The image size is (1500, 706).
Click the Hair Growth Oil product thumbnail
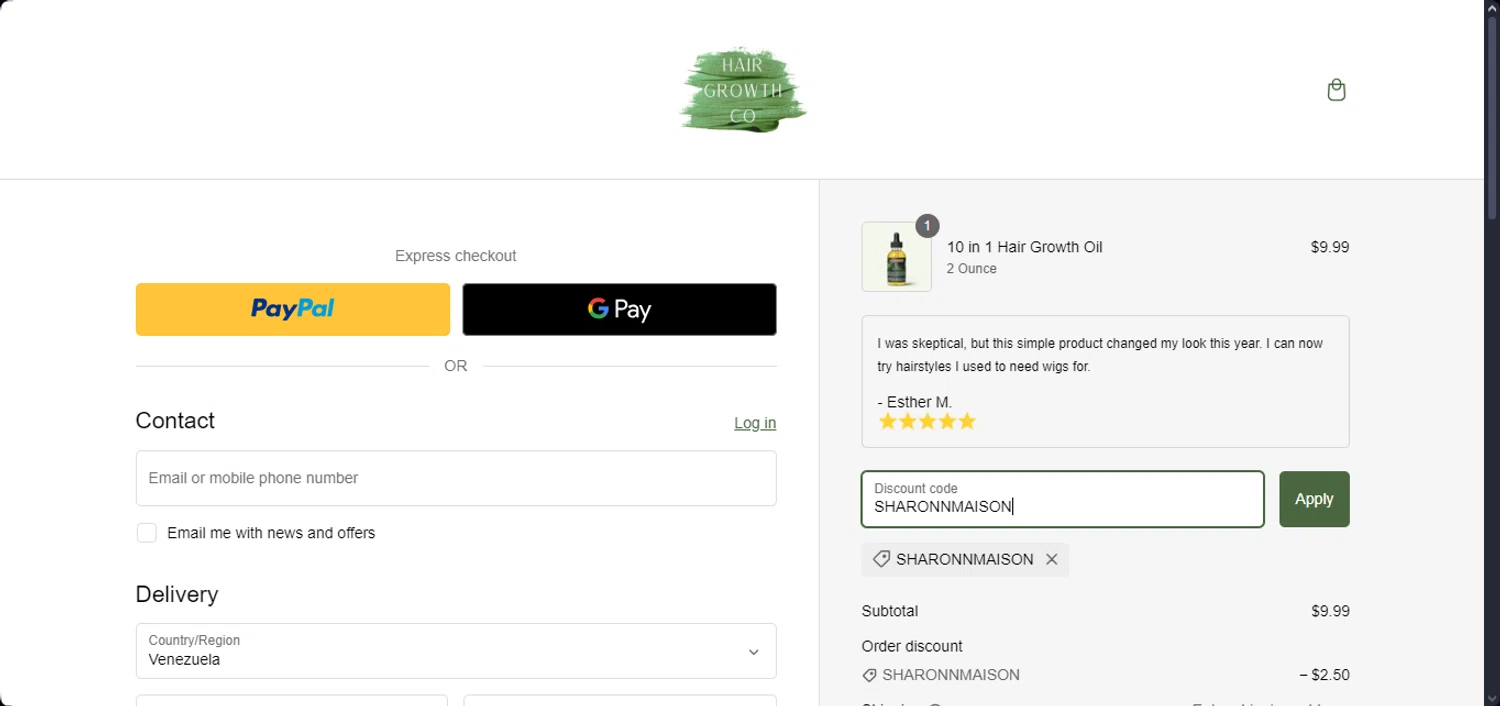[x=896, y=257]
